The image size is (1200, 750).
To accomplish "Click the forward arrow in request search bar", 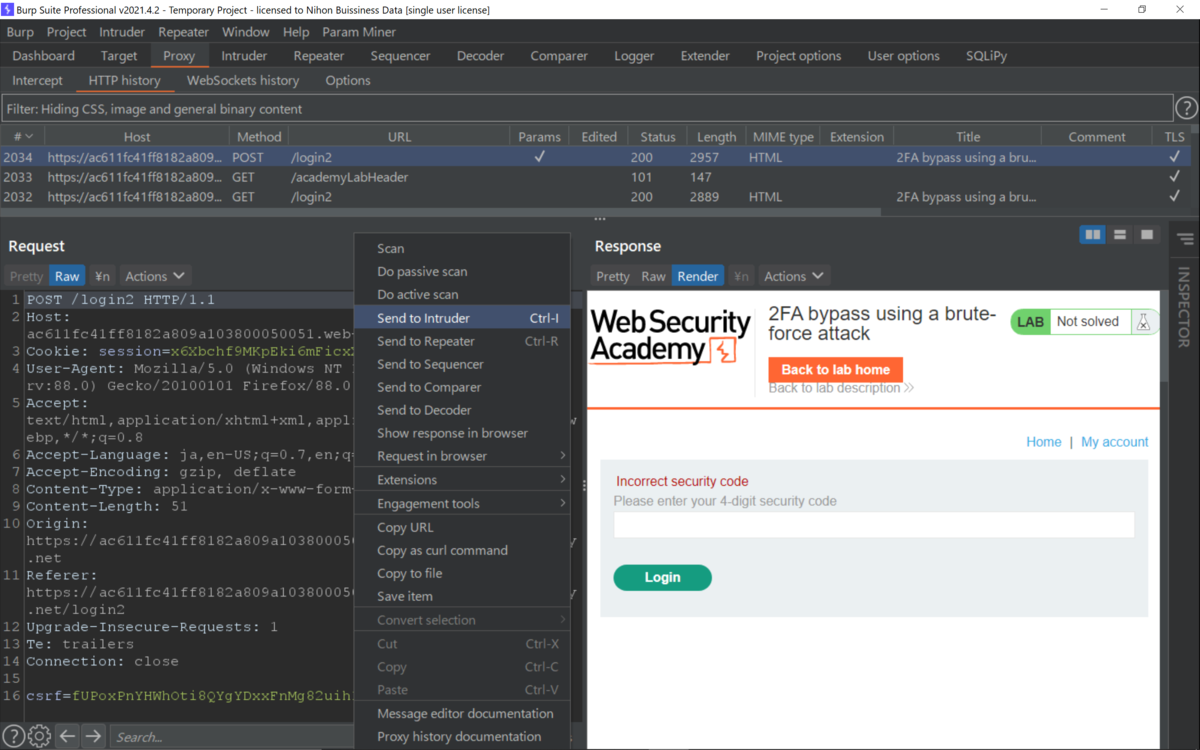I will [x=93, y=736].
